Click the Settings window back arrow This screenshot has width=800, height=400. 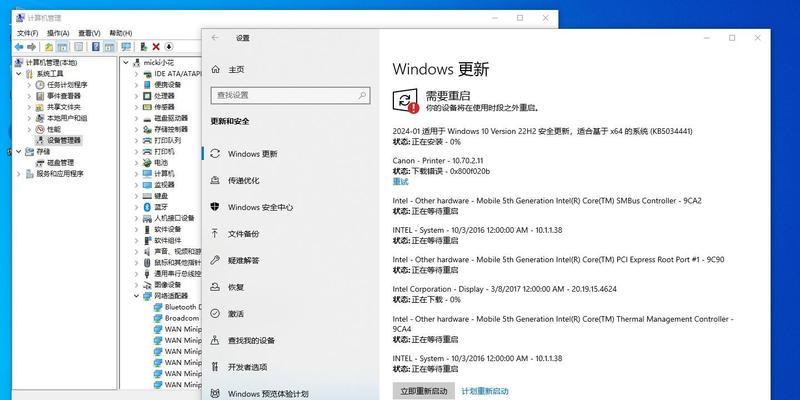[x=215, y=38]
